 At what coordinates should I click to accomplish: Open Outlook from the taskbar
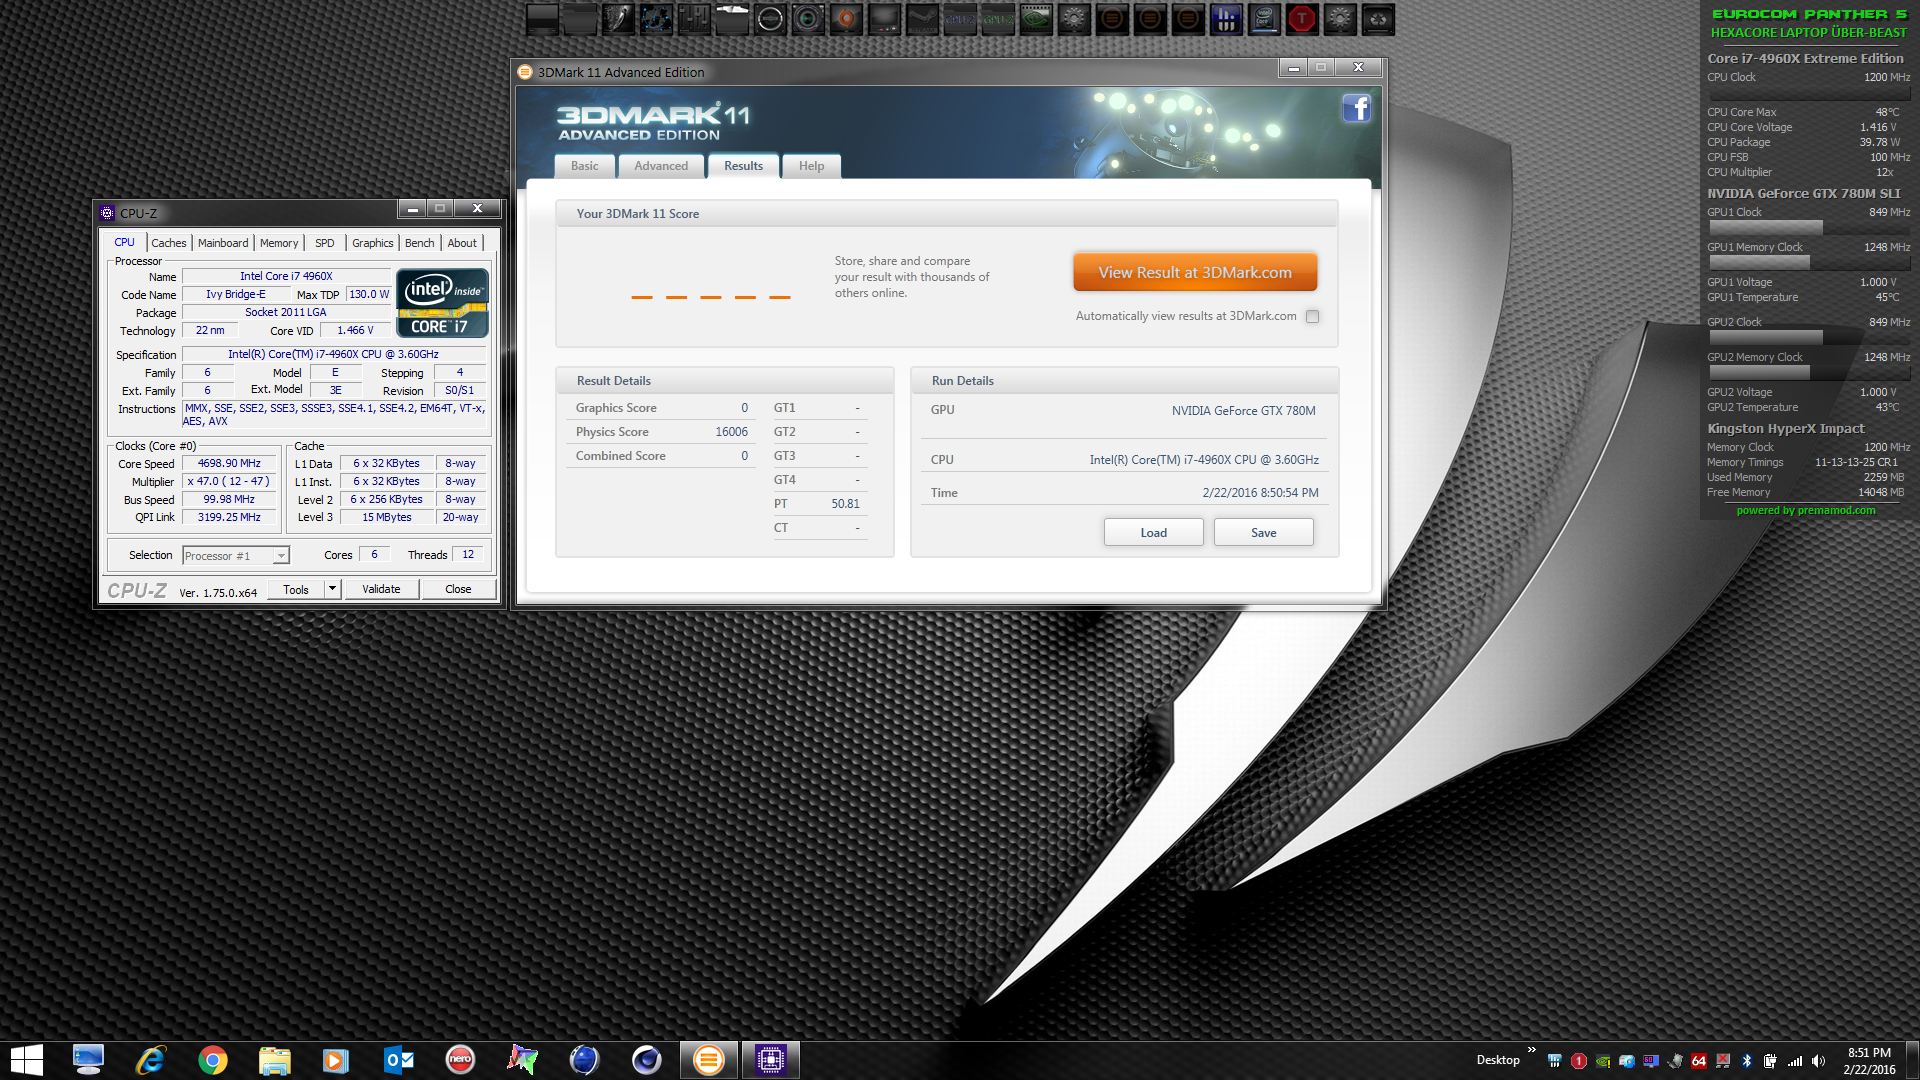coord(399,1060)
